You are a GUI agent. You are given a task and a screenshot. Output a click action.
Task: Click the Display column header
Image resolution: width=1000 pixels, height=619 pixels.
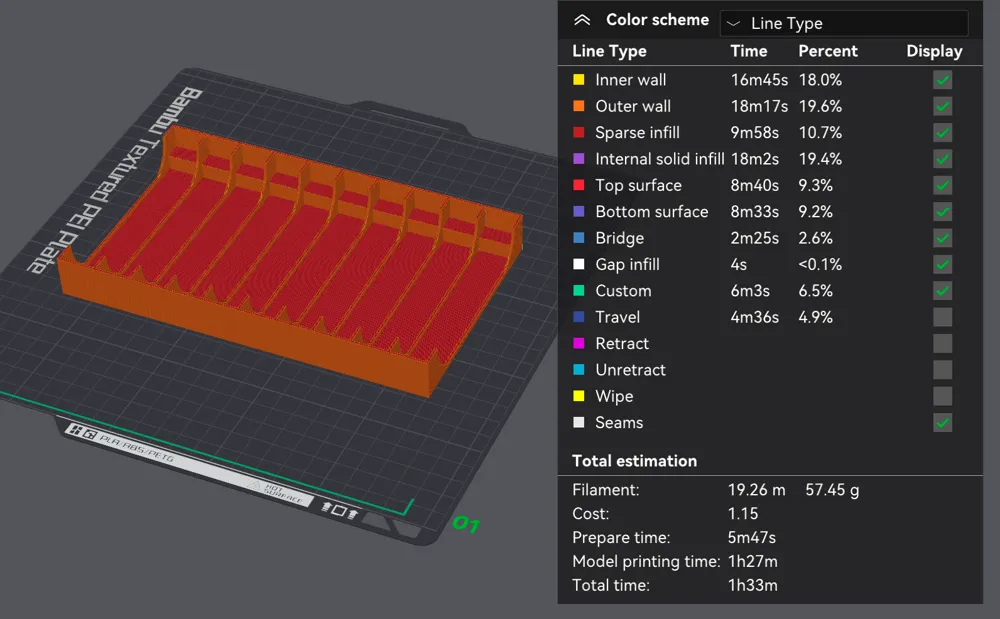click(x=934, y=52)
